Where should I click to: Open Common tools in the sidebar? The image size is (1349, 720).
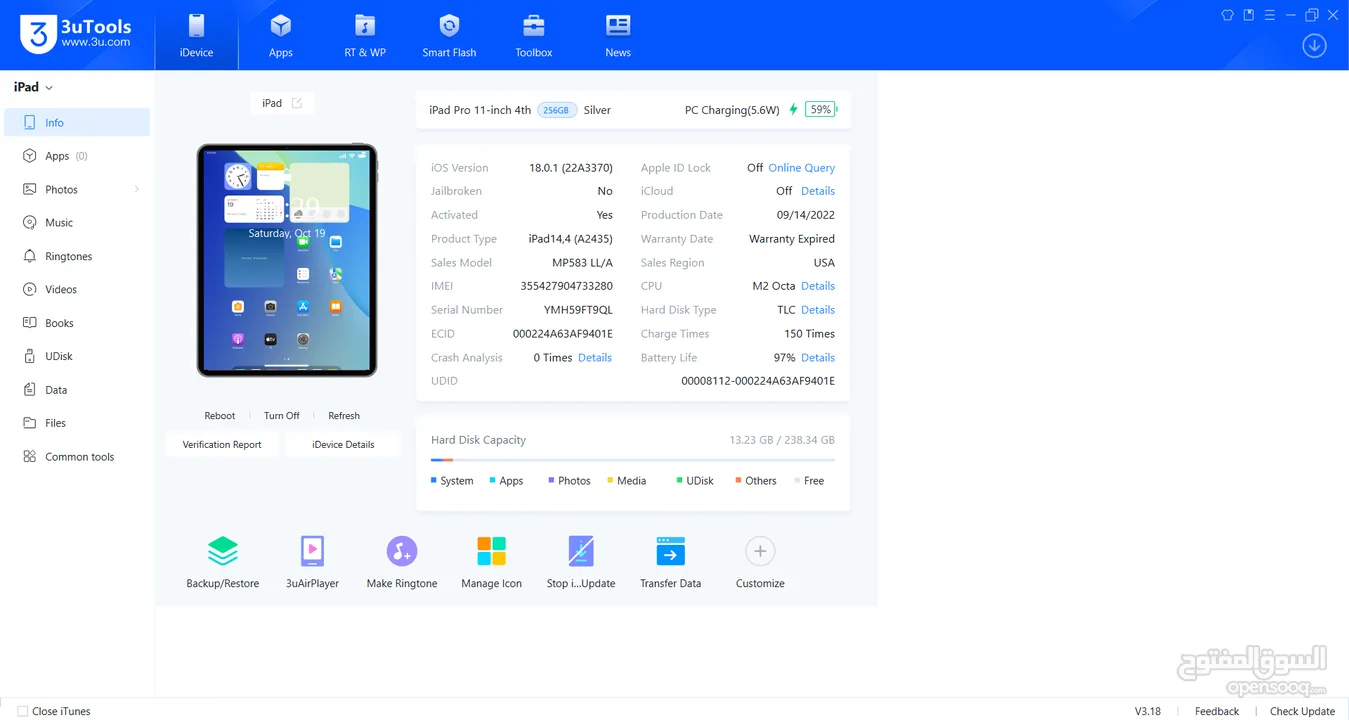[x=77, y=457]
